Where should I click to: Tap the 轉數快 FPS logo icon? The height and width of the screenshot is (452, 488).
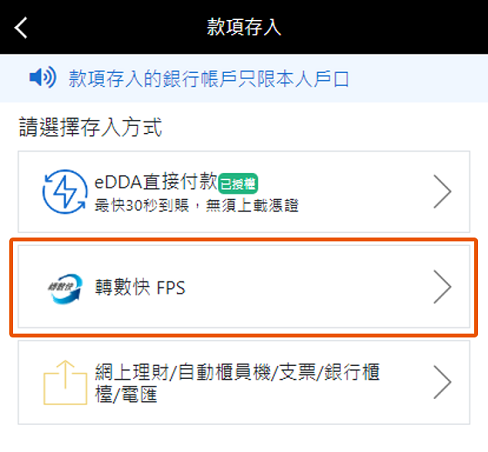(x=65, y=289)
